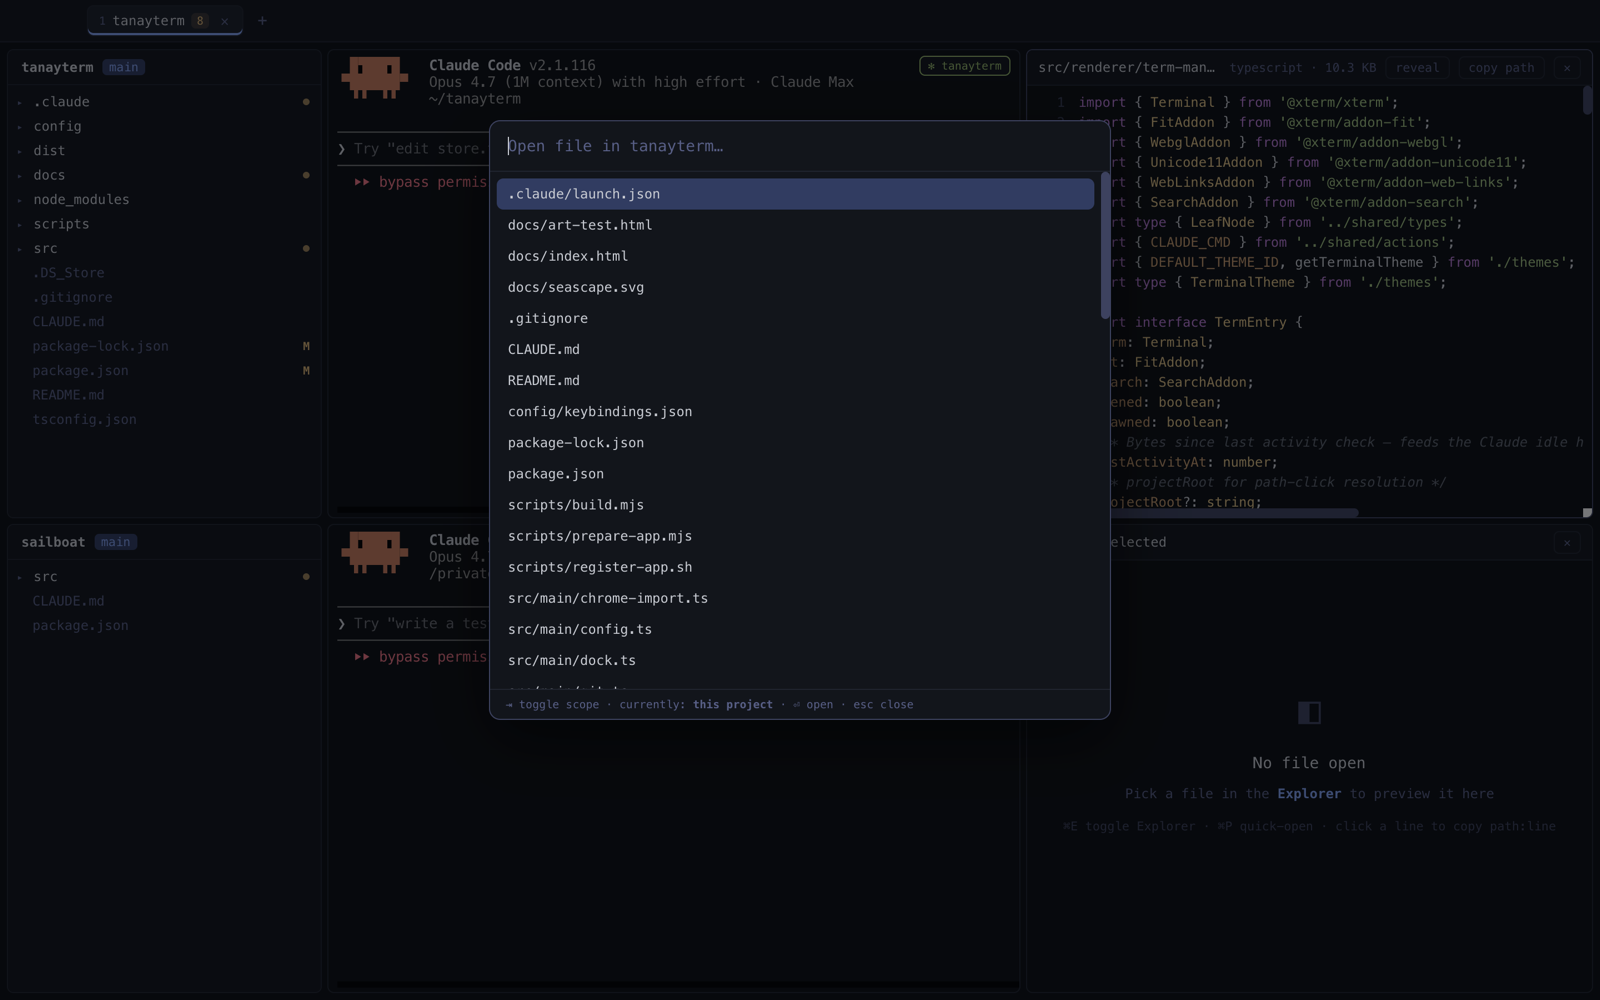Click the main branch badge next to sailboat
The height and width of the screenshot is (1000, 1600).
pyautogui.click(x=115, y=542)
